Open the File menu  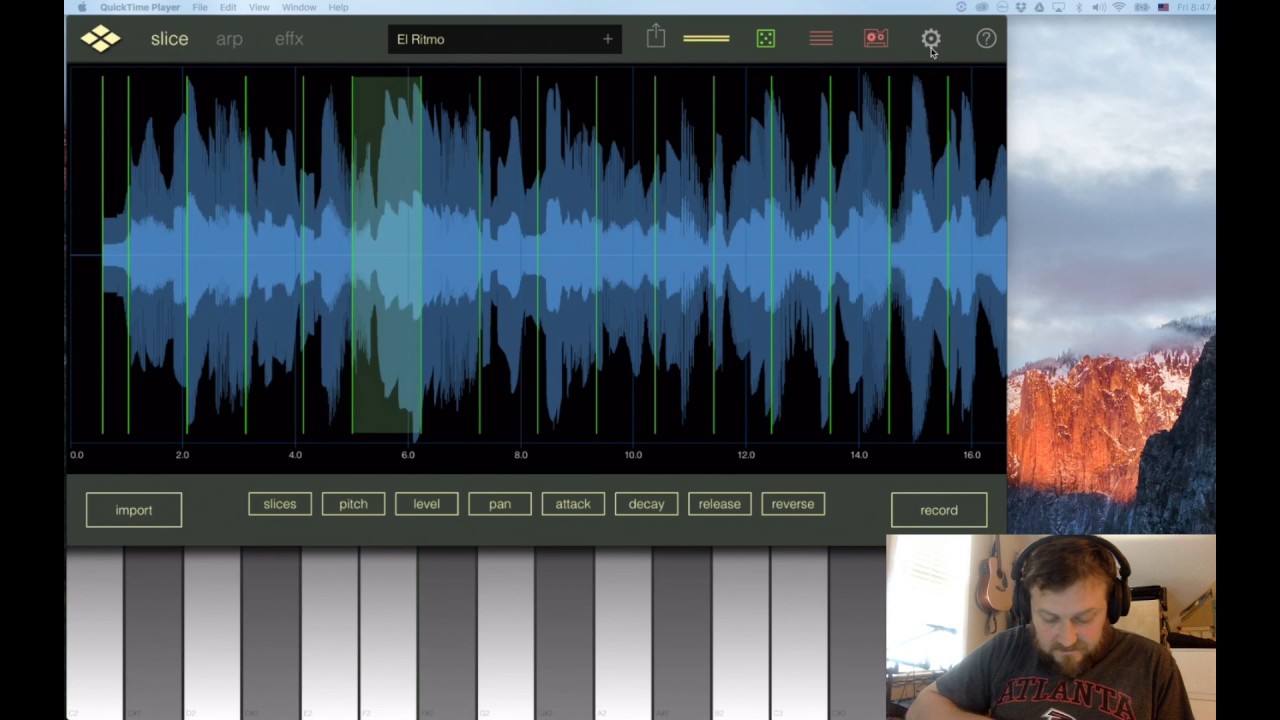[x=200, y=7]
